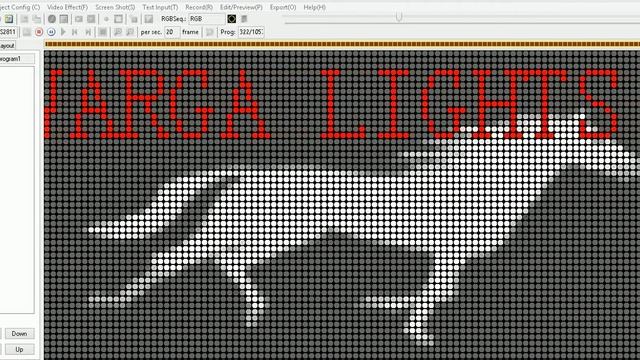Click the red record button
The width and height of the screenshot is (640, 360).
[39, 32]
